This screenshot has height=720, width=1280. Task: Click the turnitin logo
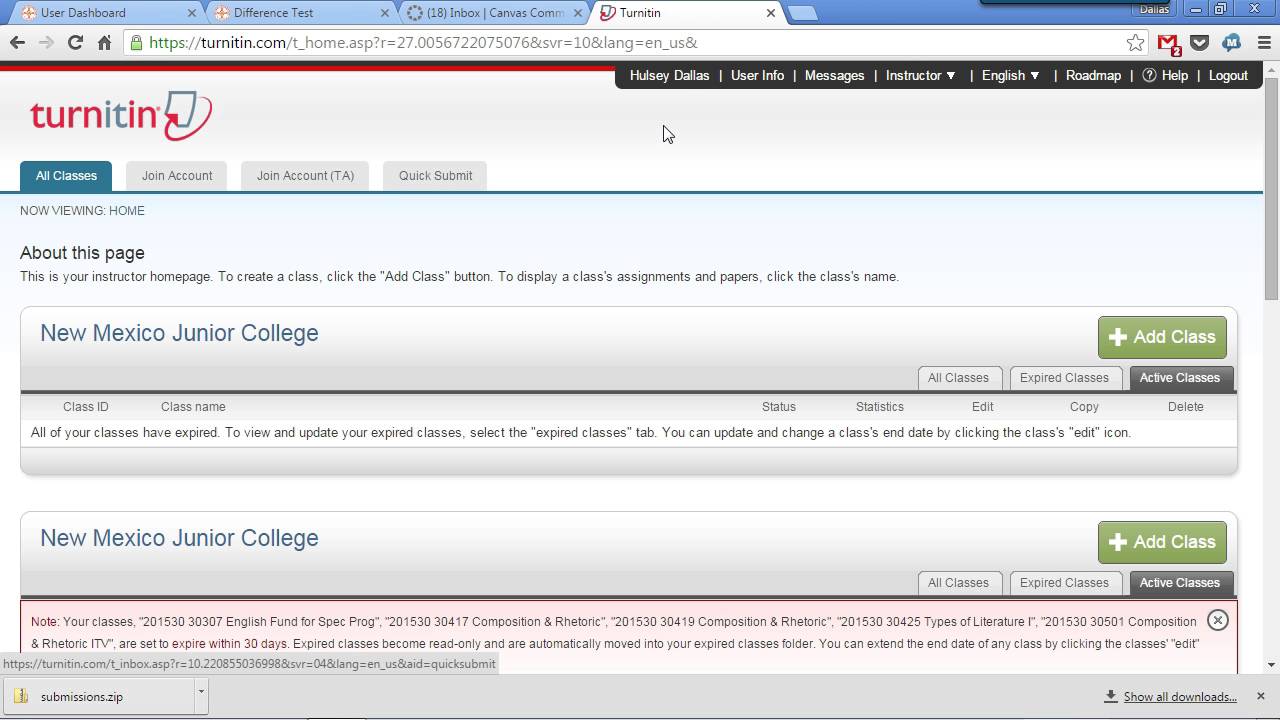coord(120,116)
